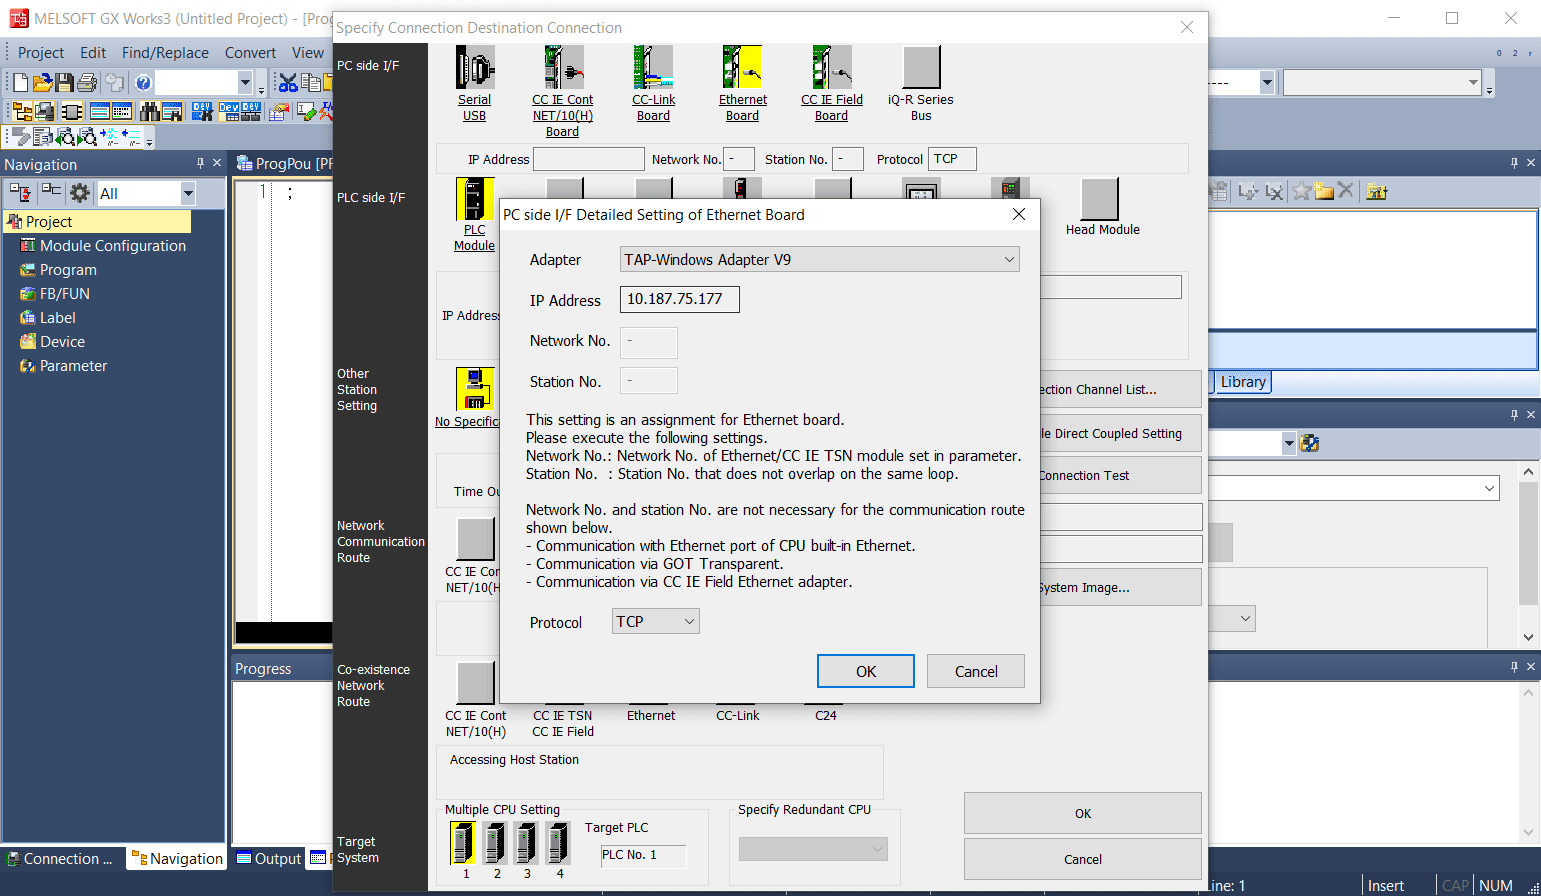Toggle pin on the Output panel

[1514, 666]
